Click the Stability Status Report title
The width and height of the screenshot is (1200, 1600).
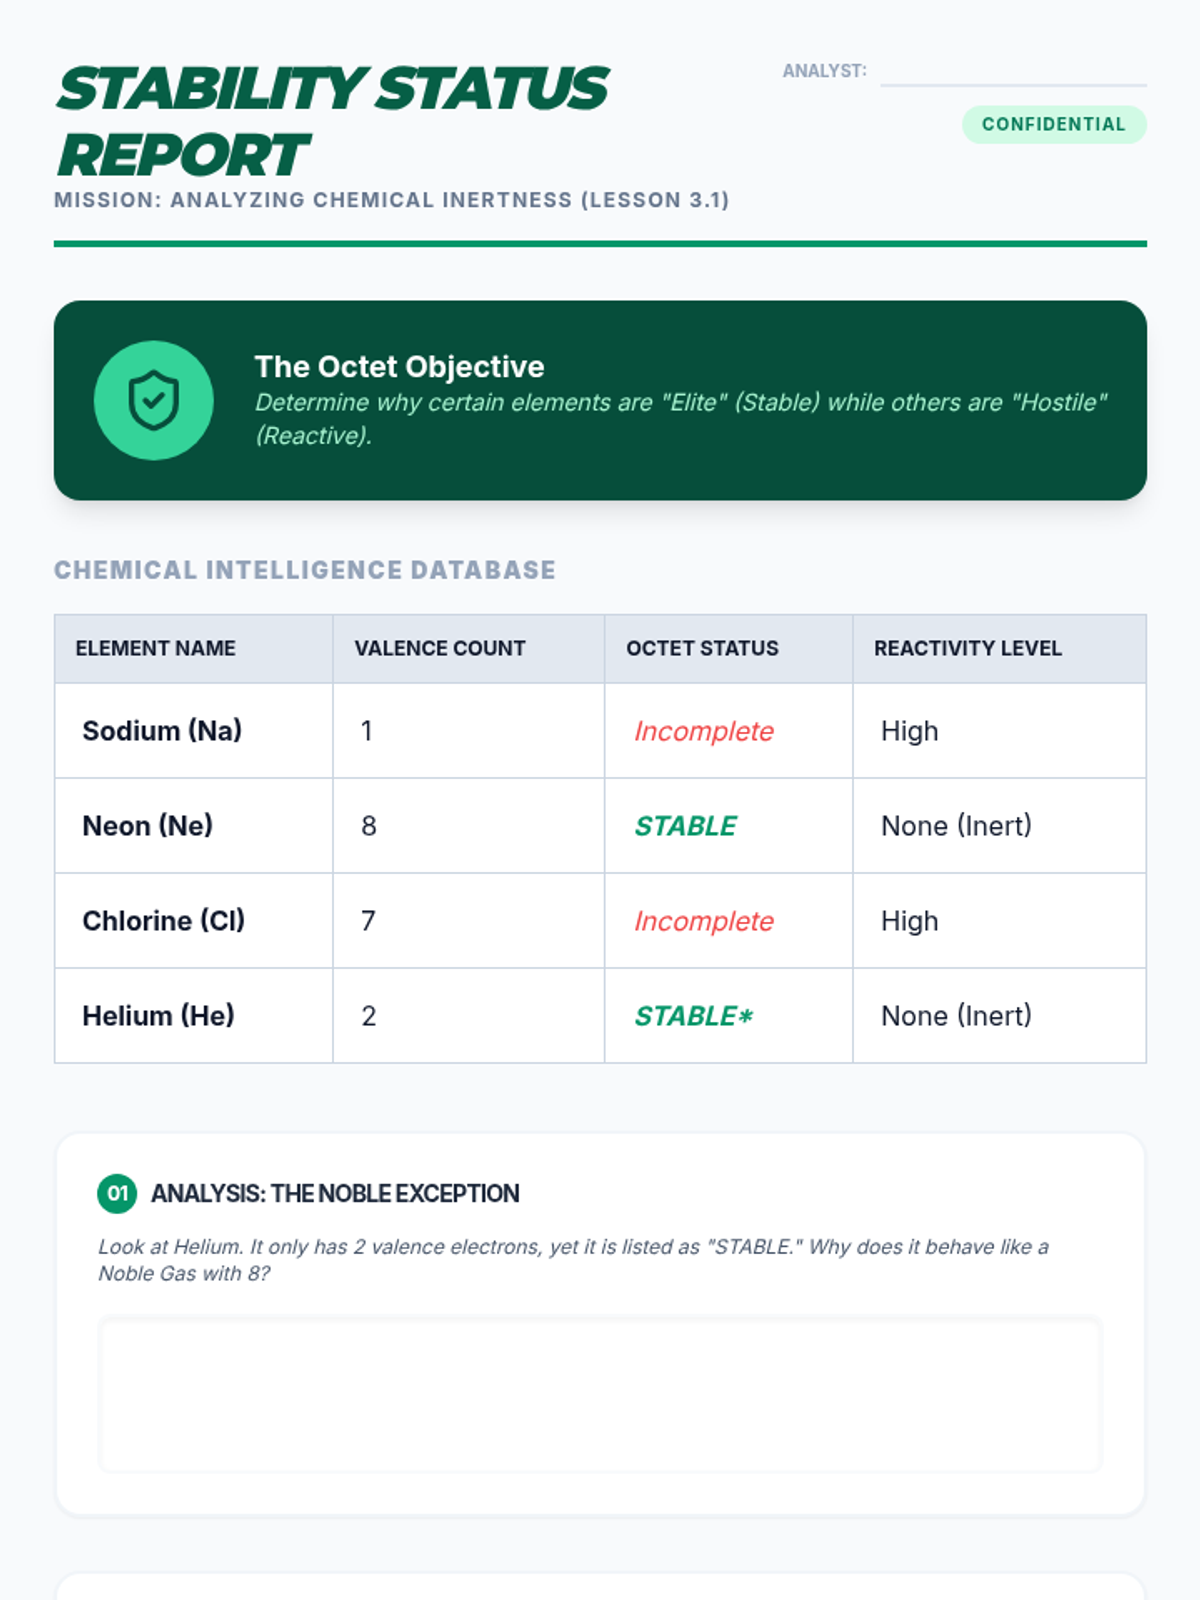332,121
